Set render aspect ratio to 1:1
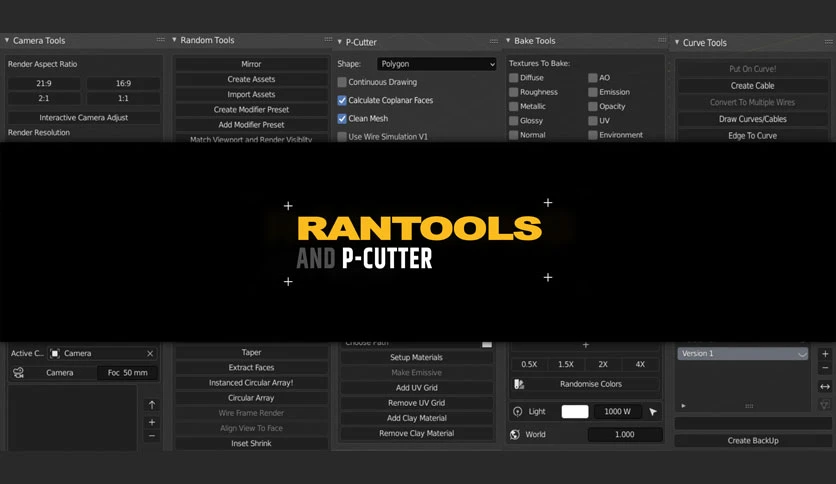Screen dimensions: 836x484 tap(123, 99)
